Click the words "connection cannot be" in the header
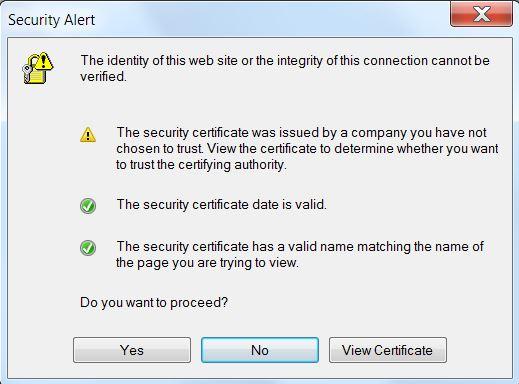519x384 pixels. tap(427, 61)
